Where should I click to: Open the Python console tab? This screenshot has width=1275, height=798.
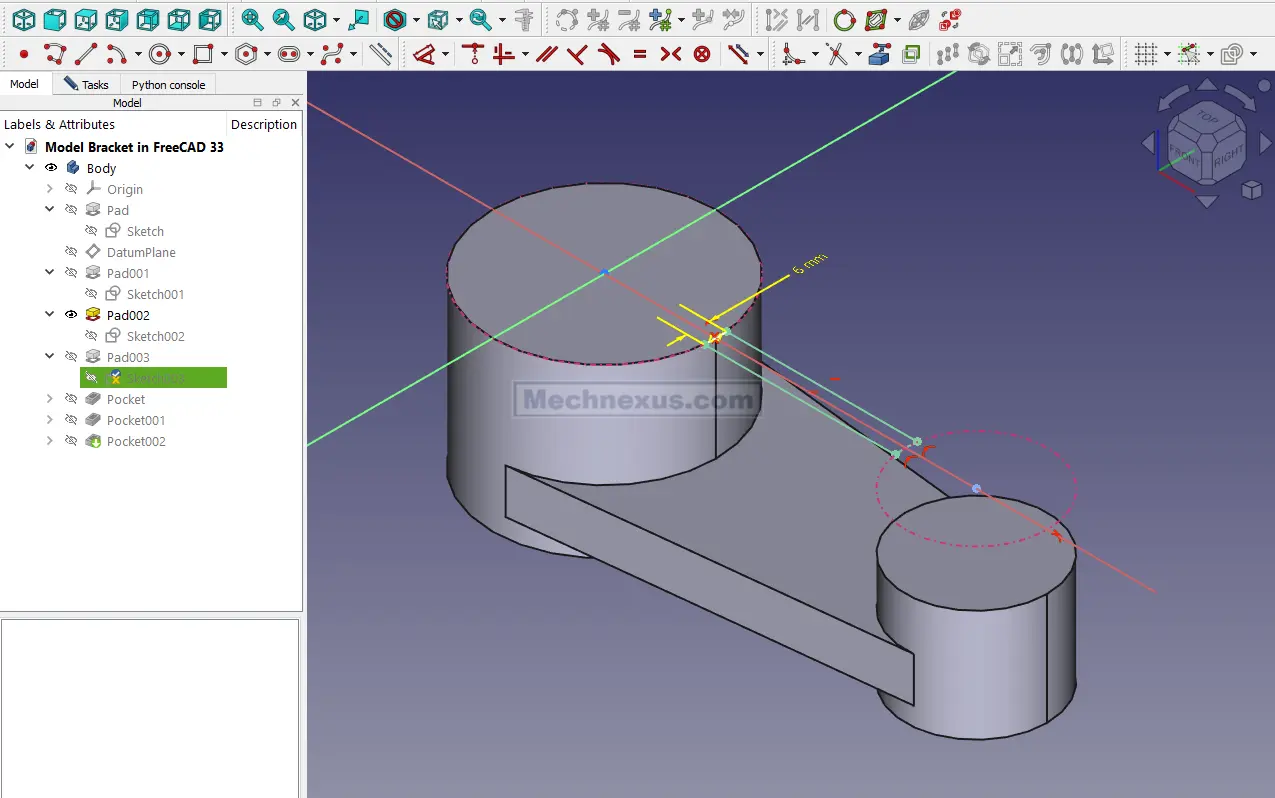168,85
